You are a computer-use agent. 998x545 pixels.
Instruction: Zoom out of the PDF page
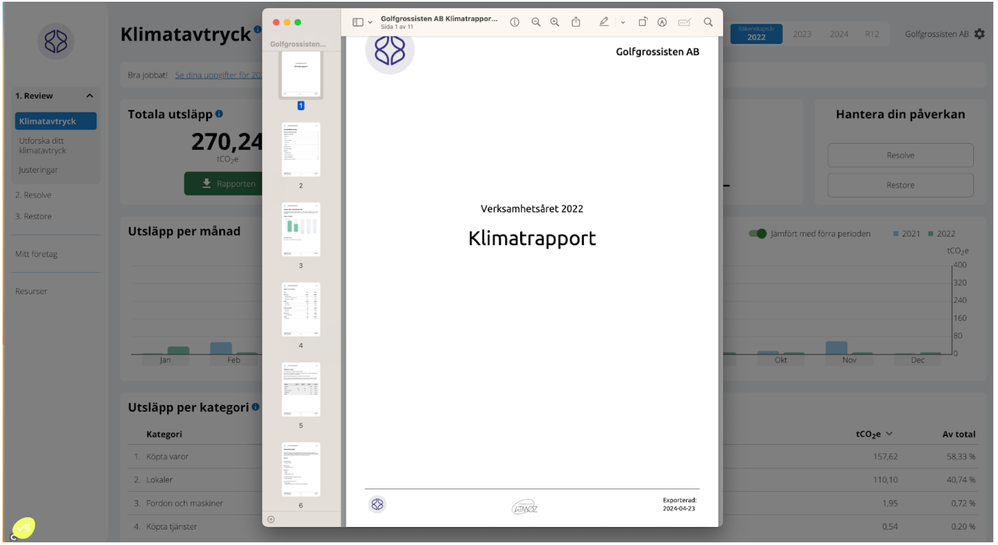[x=536, y=22]
